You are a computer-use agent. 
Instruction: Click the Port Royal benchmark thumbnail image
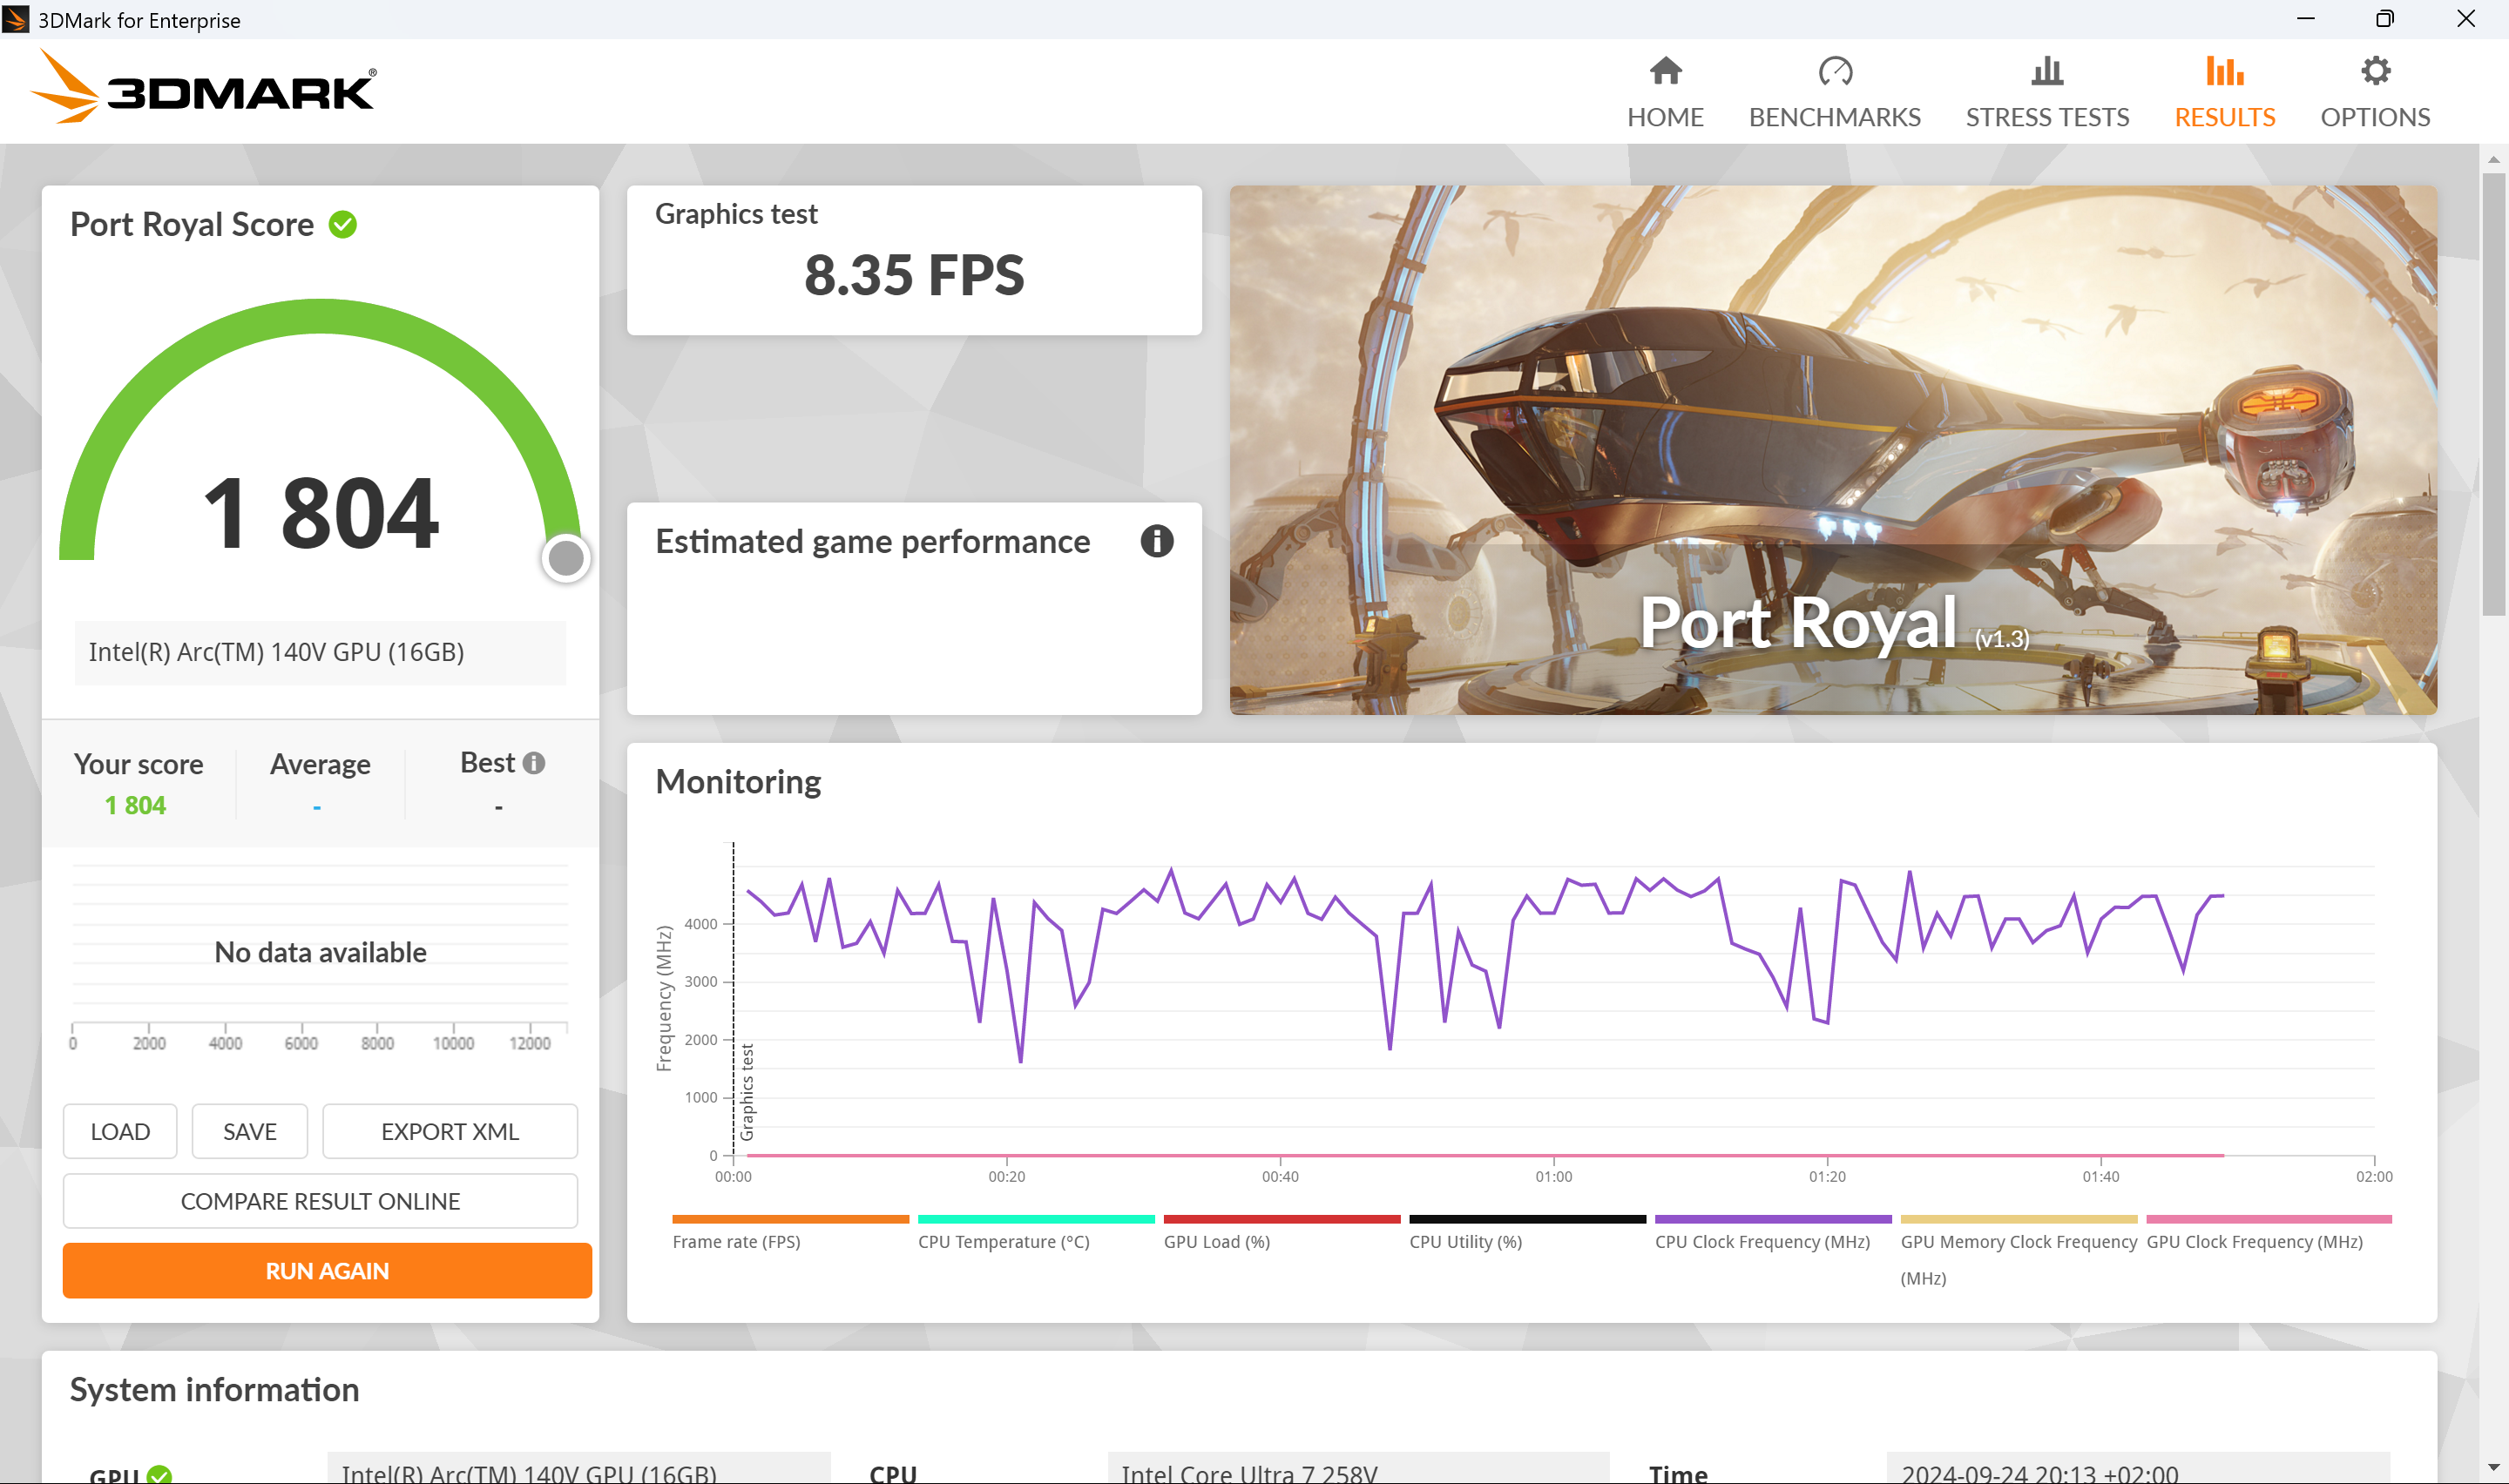1832,449
